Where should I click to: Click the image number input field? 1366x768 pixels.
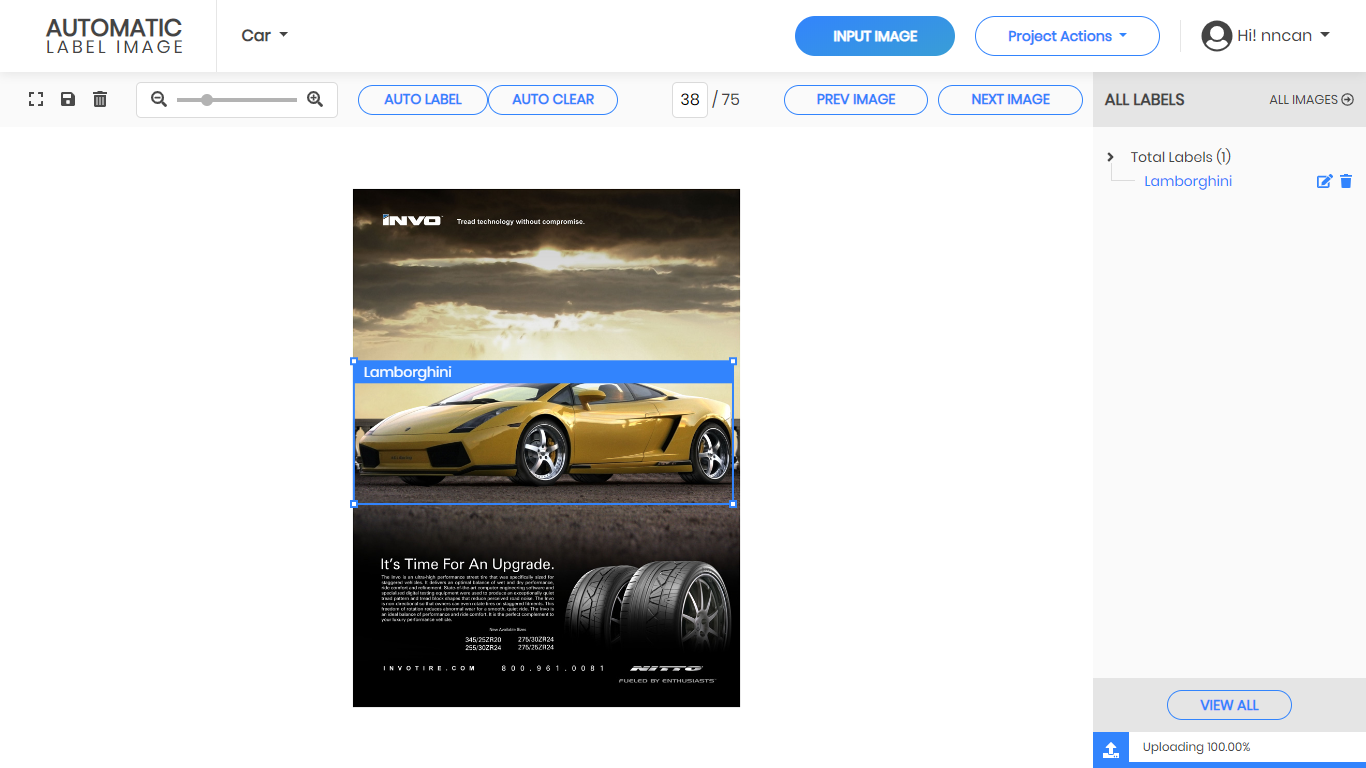pyautogui.click(x=690, y=100)
